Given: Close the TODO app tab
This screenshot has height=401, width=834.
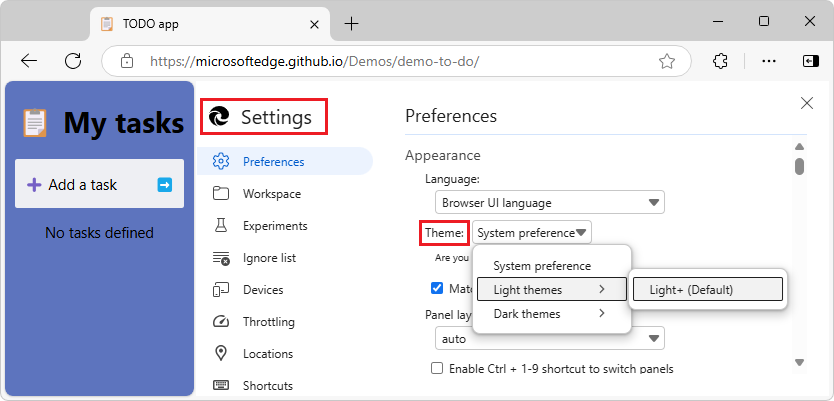Looking at the screenshot, I should 314,24.
